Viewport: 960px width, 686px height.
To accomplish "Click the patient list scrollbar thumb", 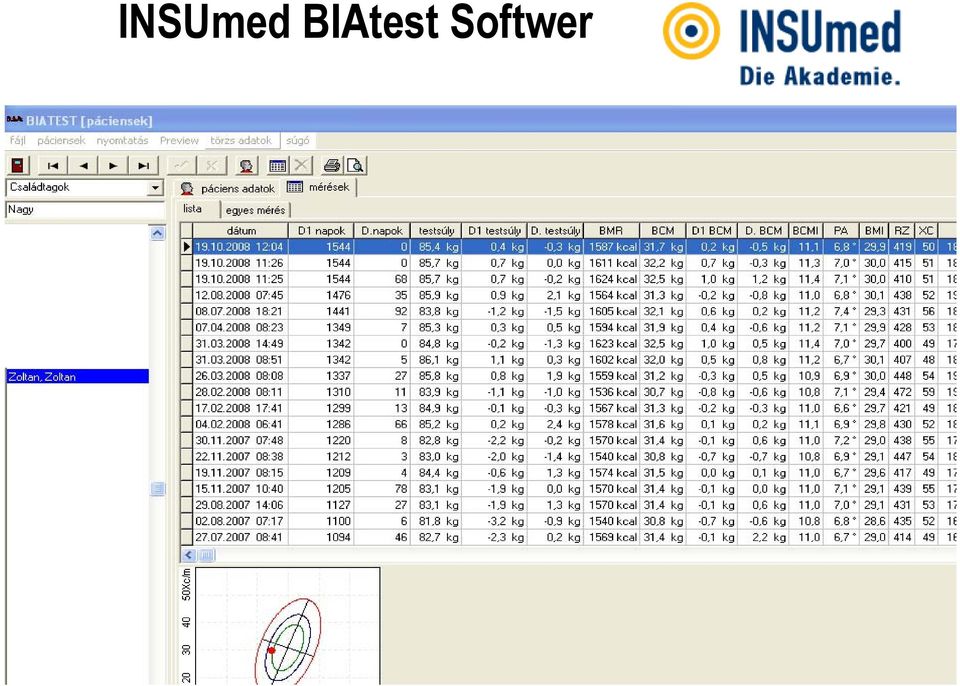I will pyautogui.click(x=157, y=489).
